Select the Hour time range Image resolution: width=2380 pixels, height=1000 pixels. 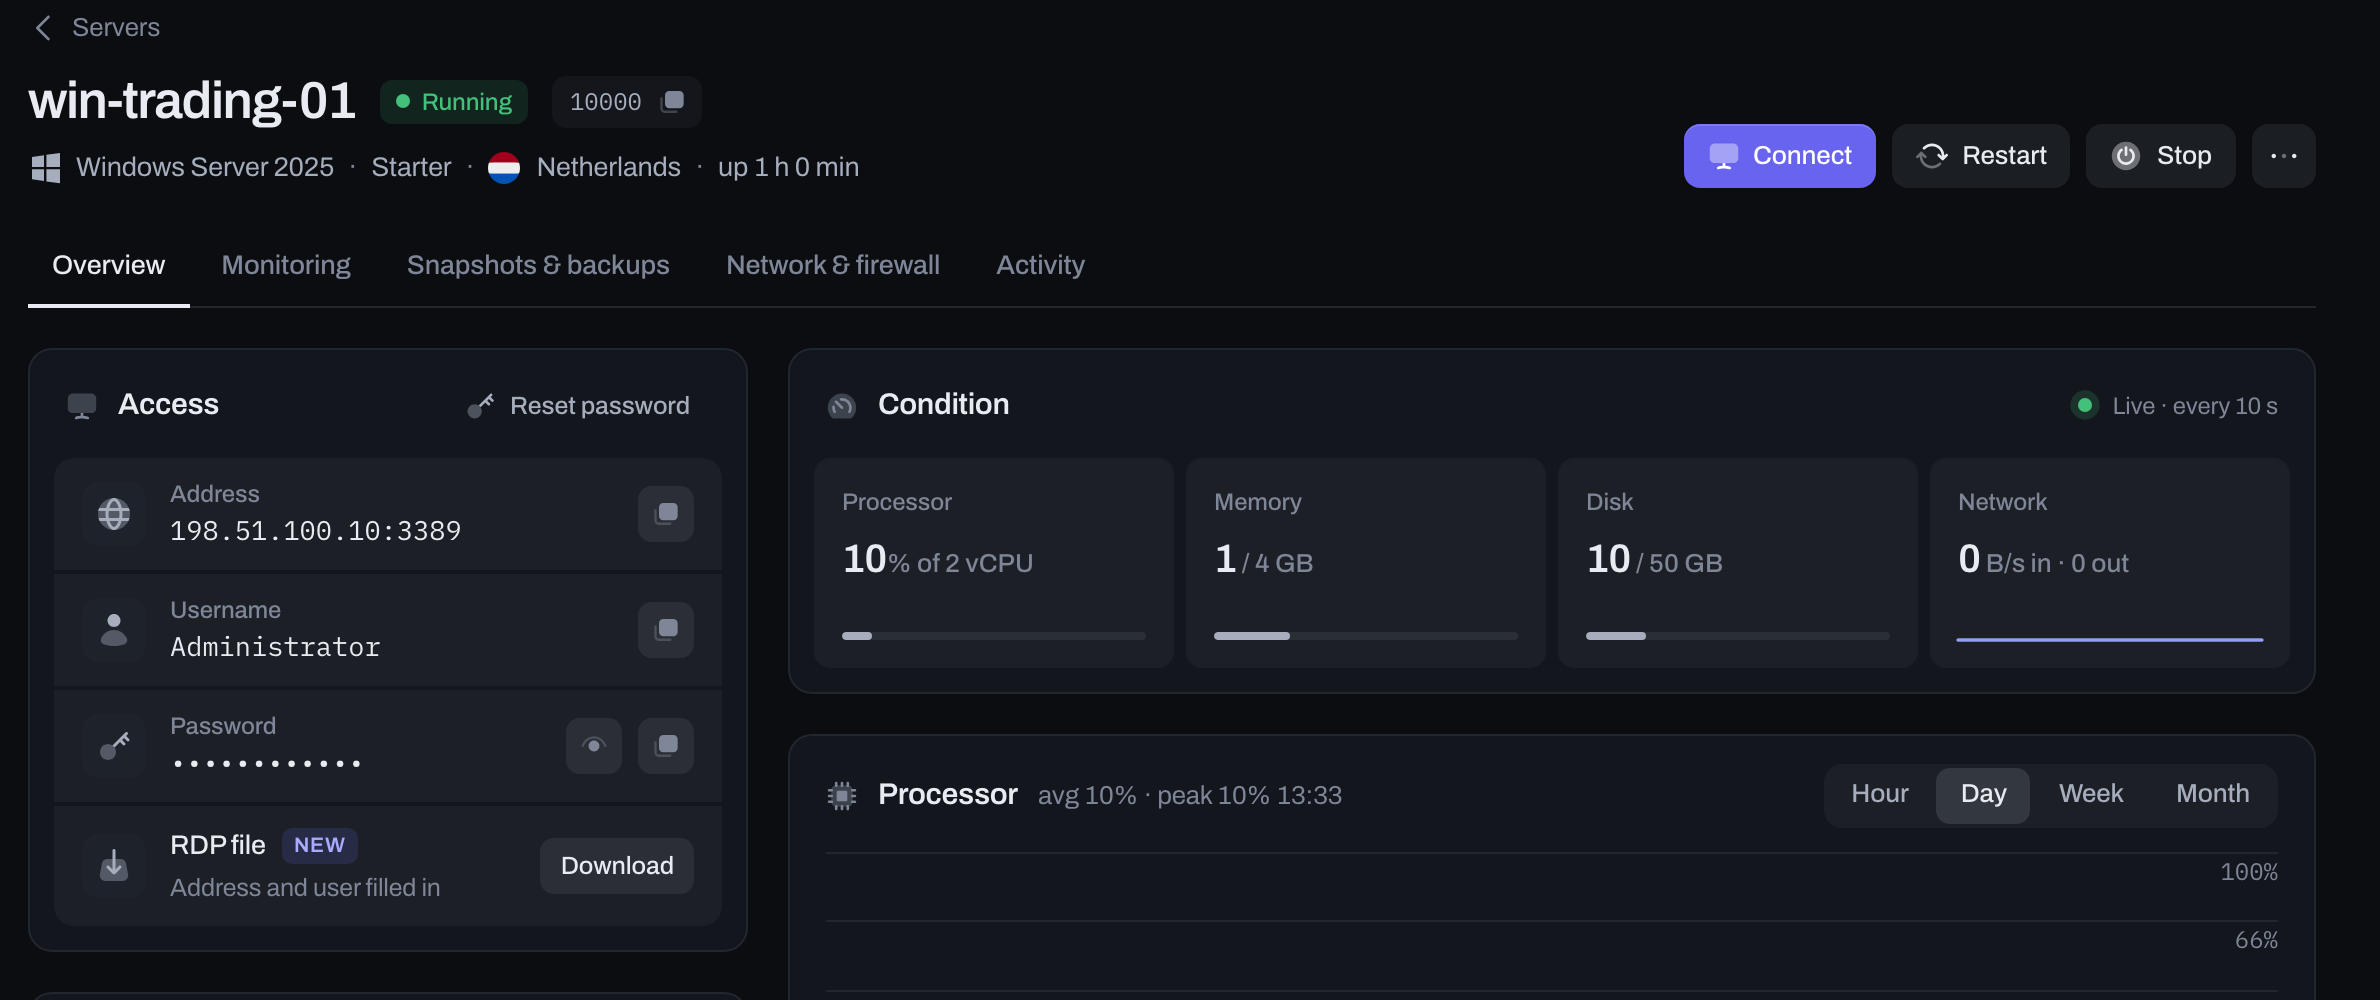point(1880,795)
